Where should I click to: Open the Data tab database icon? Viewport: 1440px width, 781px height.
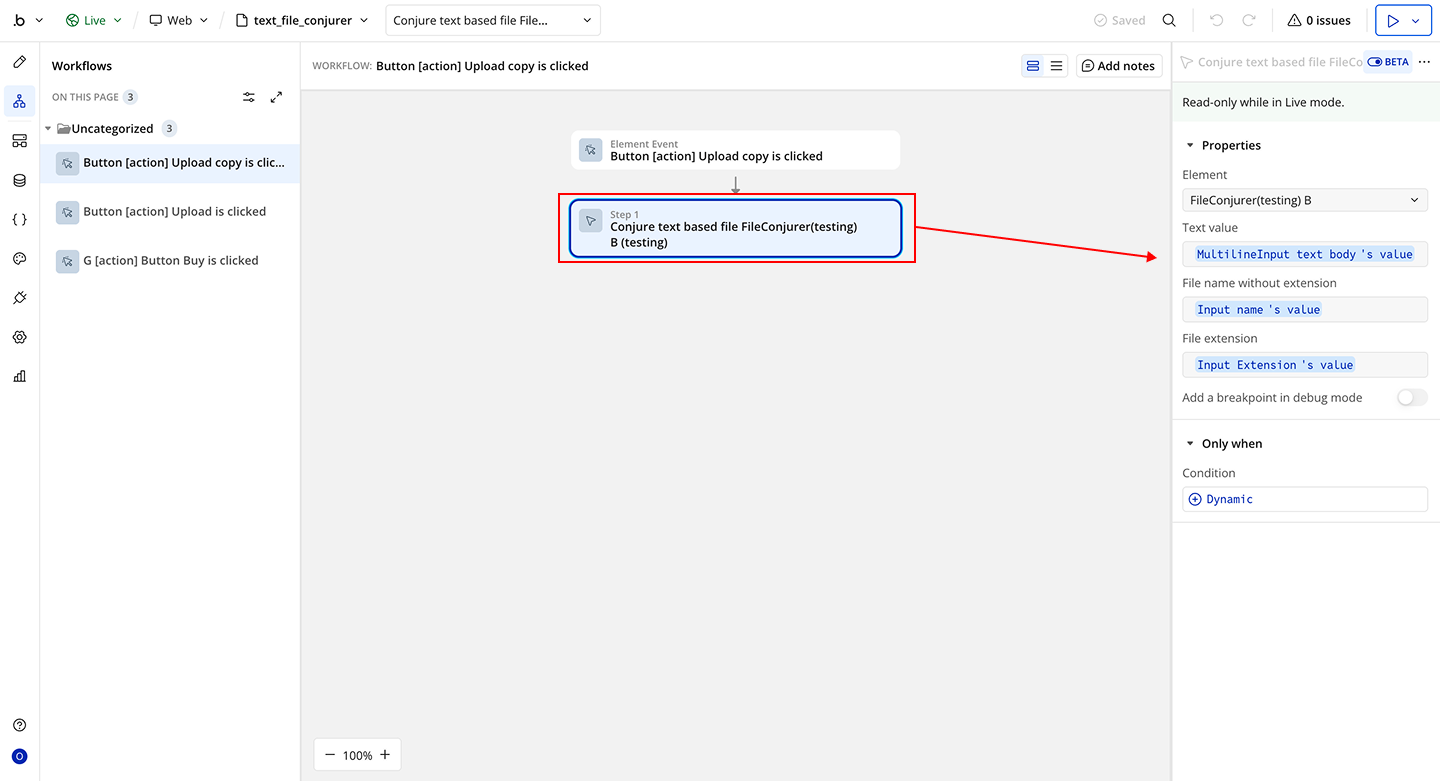19,180
